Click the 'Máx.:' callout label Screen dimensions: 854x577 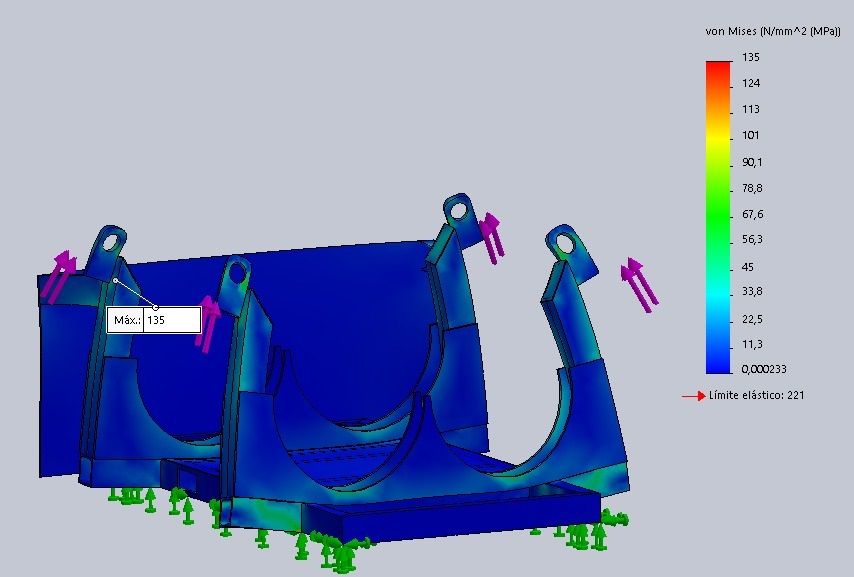(x=127, y=320)
